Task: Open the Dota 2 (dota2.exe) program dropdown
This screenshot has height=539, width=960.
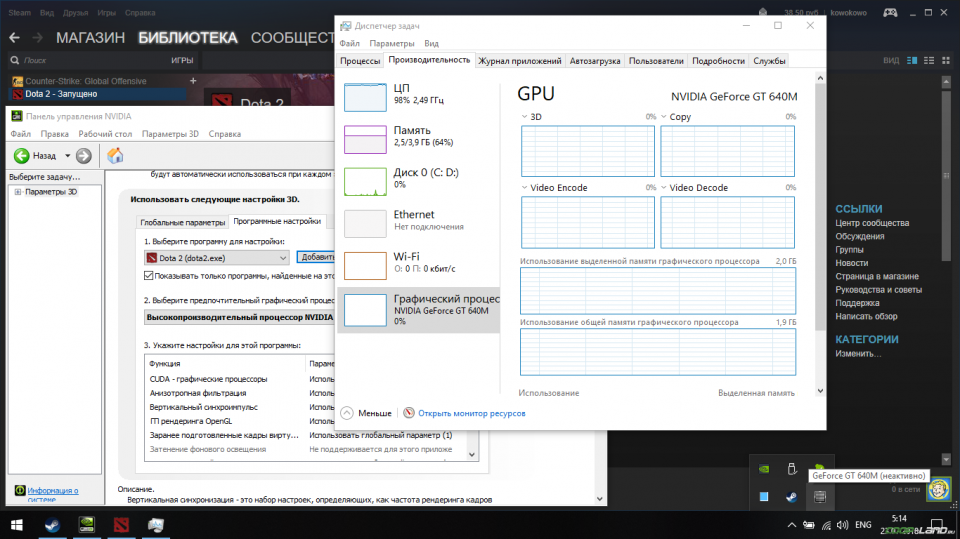Action: tap(217, 258)
